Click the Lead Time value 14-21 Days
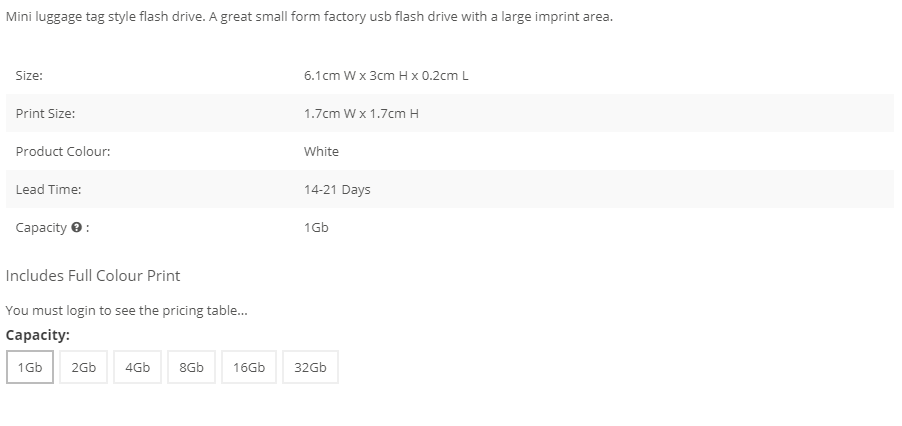 pos(337,190)
